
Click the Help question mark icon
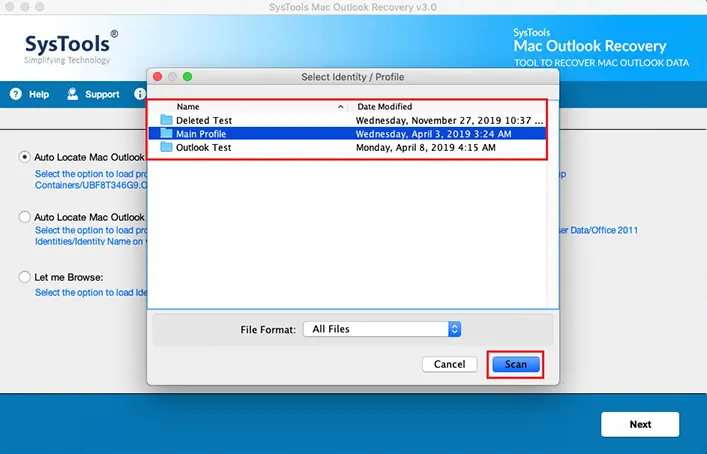[16, 94]
